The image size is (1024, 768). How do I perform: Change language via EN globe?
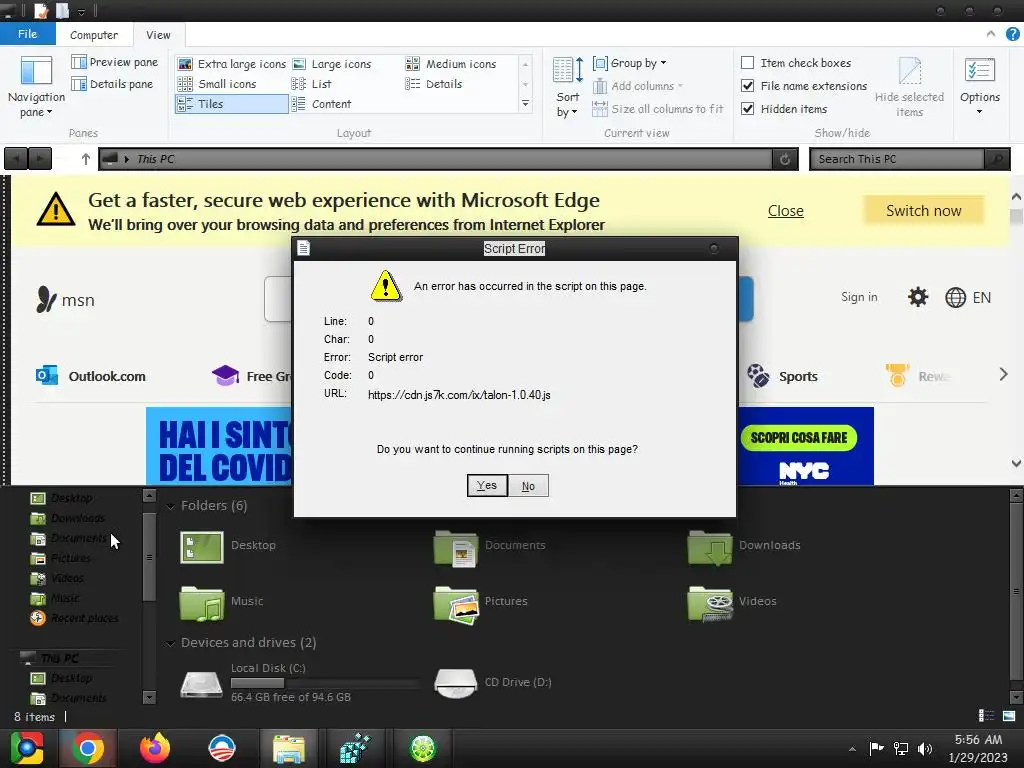[968, 298]
